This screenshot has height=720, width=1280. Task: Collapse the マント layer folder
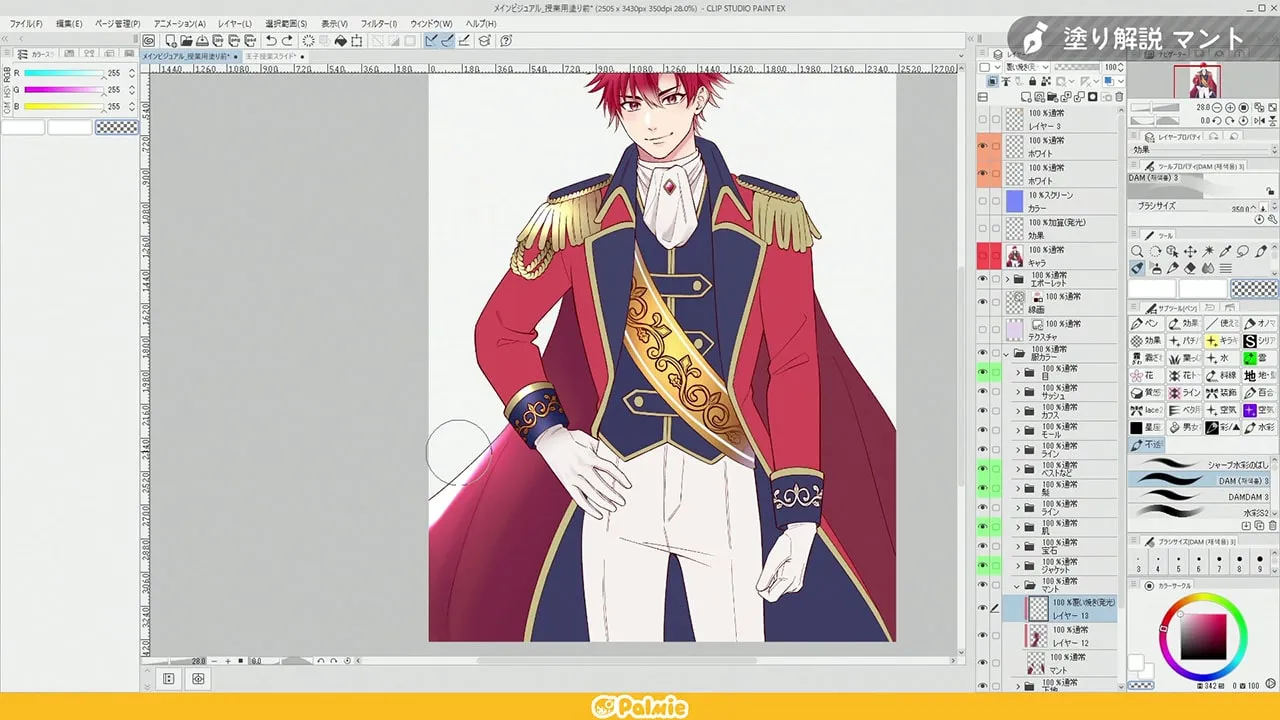[x=1018, y=585]
